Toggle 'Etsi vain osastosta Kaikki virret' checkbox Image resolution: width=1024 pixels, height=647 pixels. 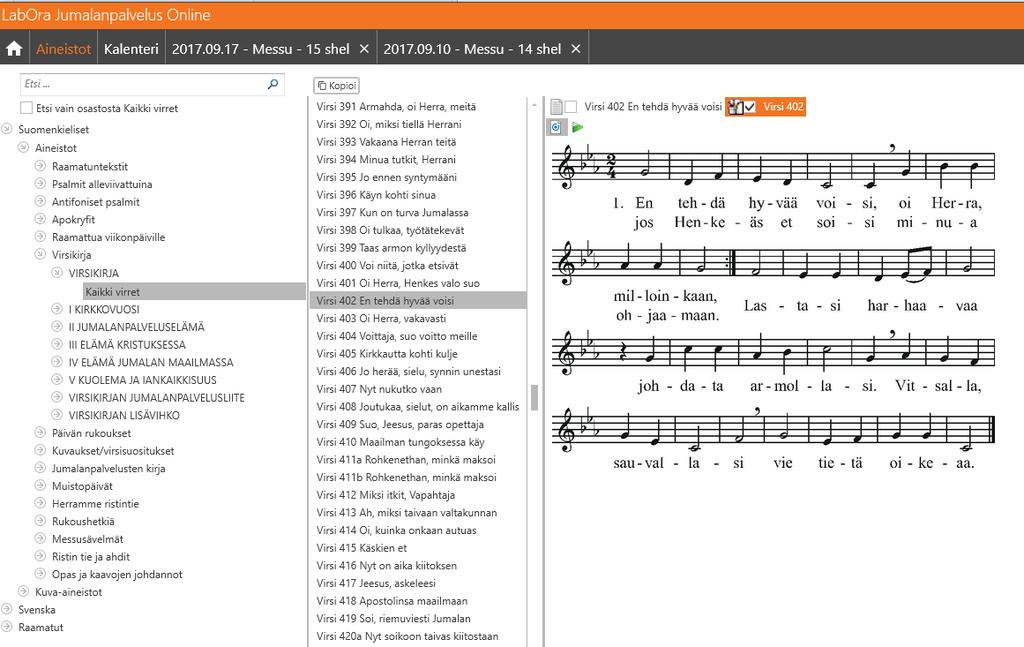click(x=26, y=108)
